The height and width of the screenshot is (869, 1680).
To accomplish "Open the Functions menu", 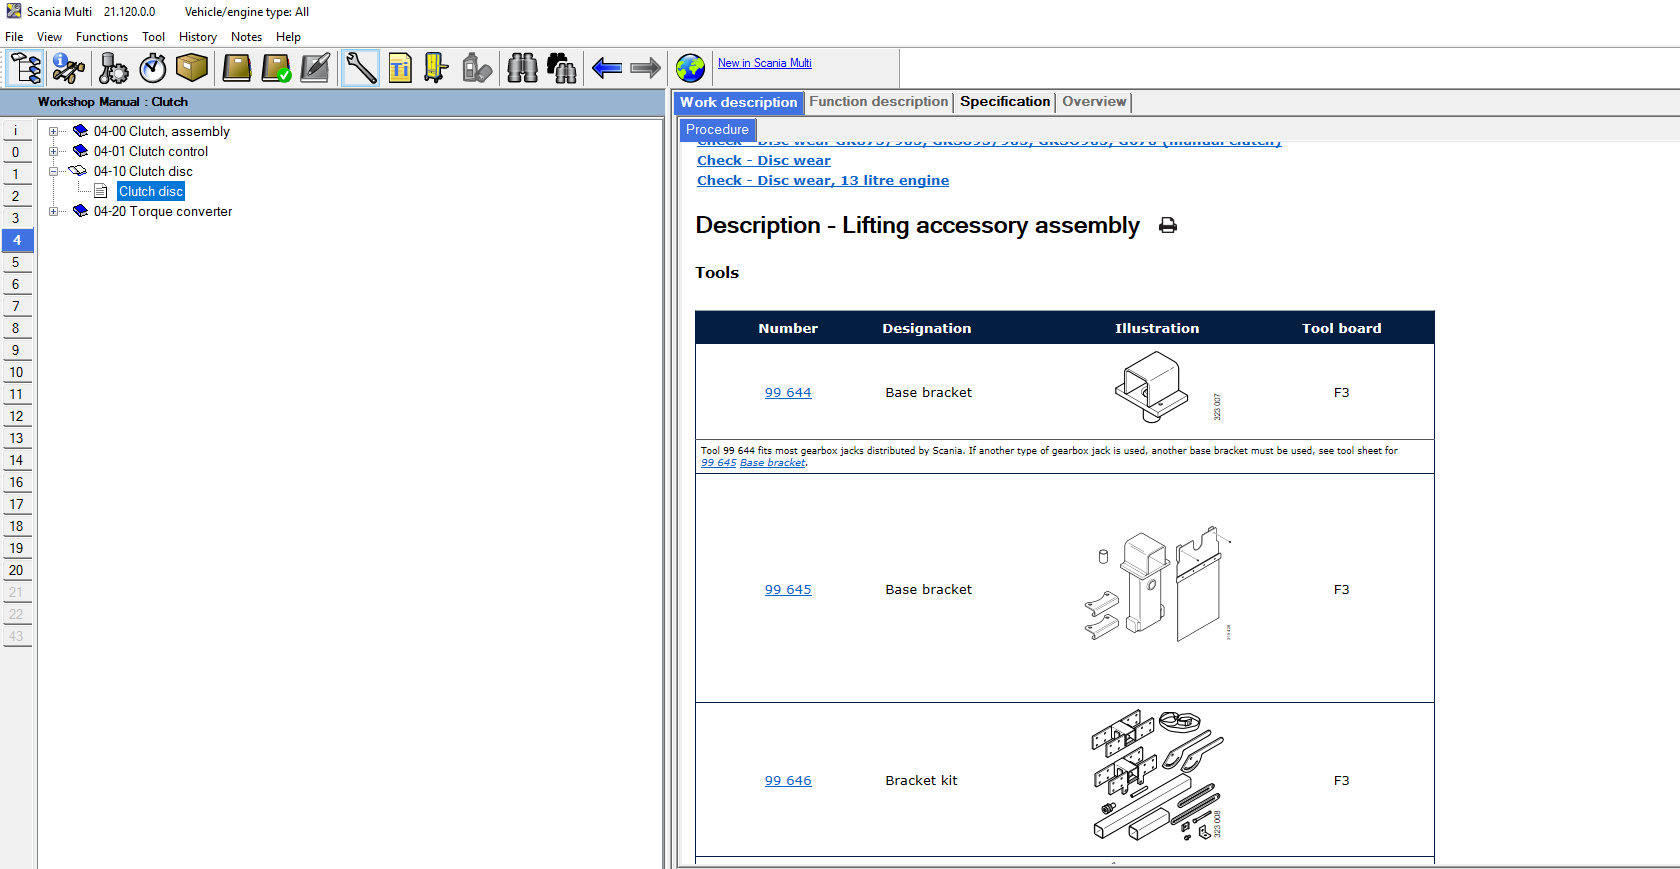I will [x=101, y=37].
